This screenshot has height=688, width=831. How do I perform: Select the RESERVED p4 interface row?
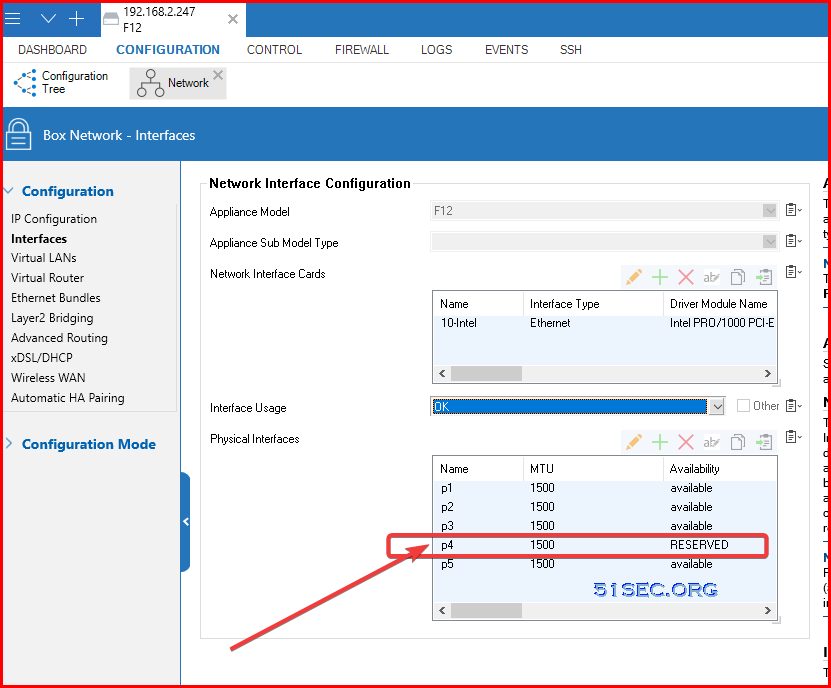pyautogui.click(x=605, y=545)
